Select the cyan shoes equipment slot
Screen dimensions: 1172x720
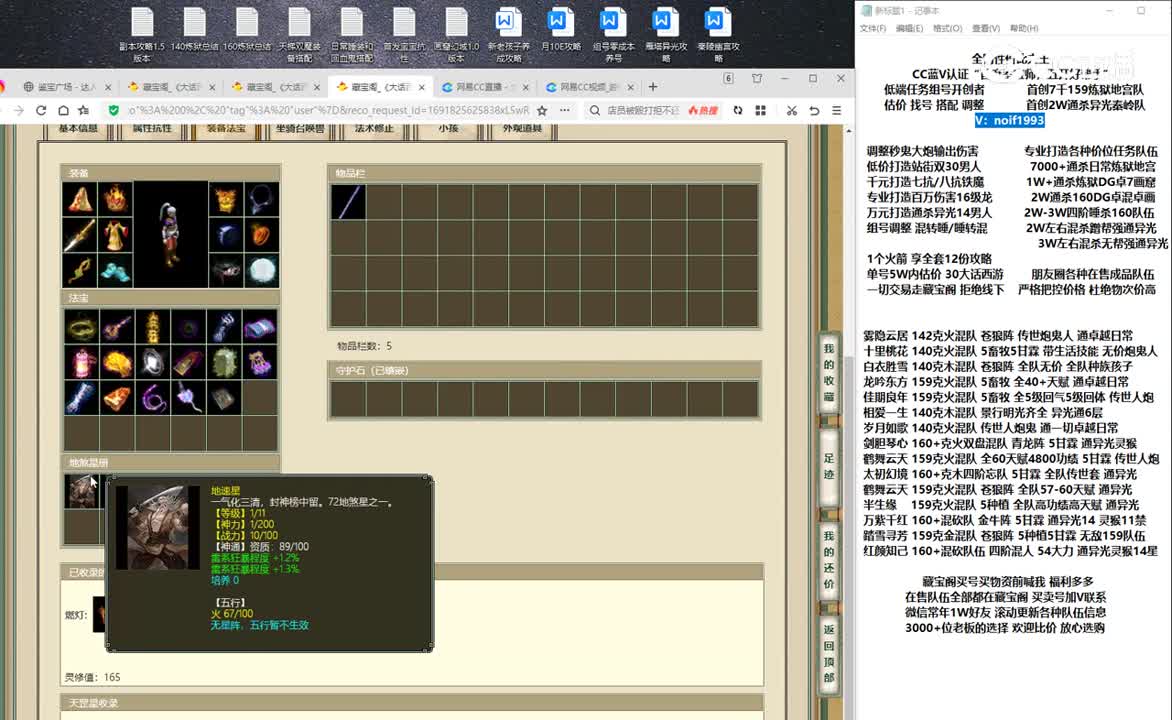pos(115,271)
